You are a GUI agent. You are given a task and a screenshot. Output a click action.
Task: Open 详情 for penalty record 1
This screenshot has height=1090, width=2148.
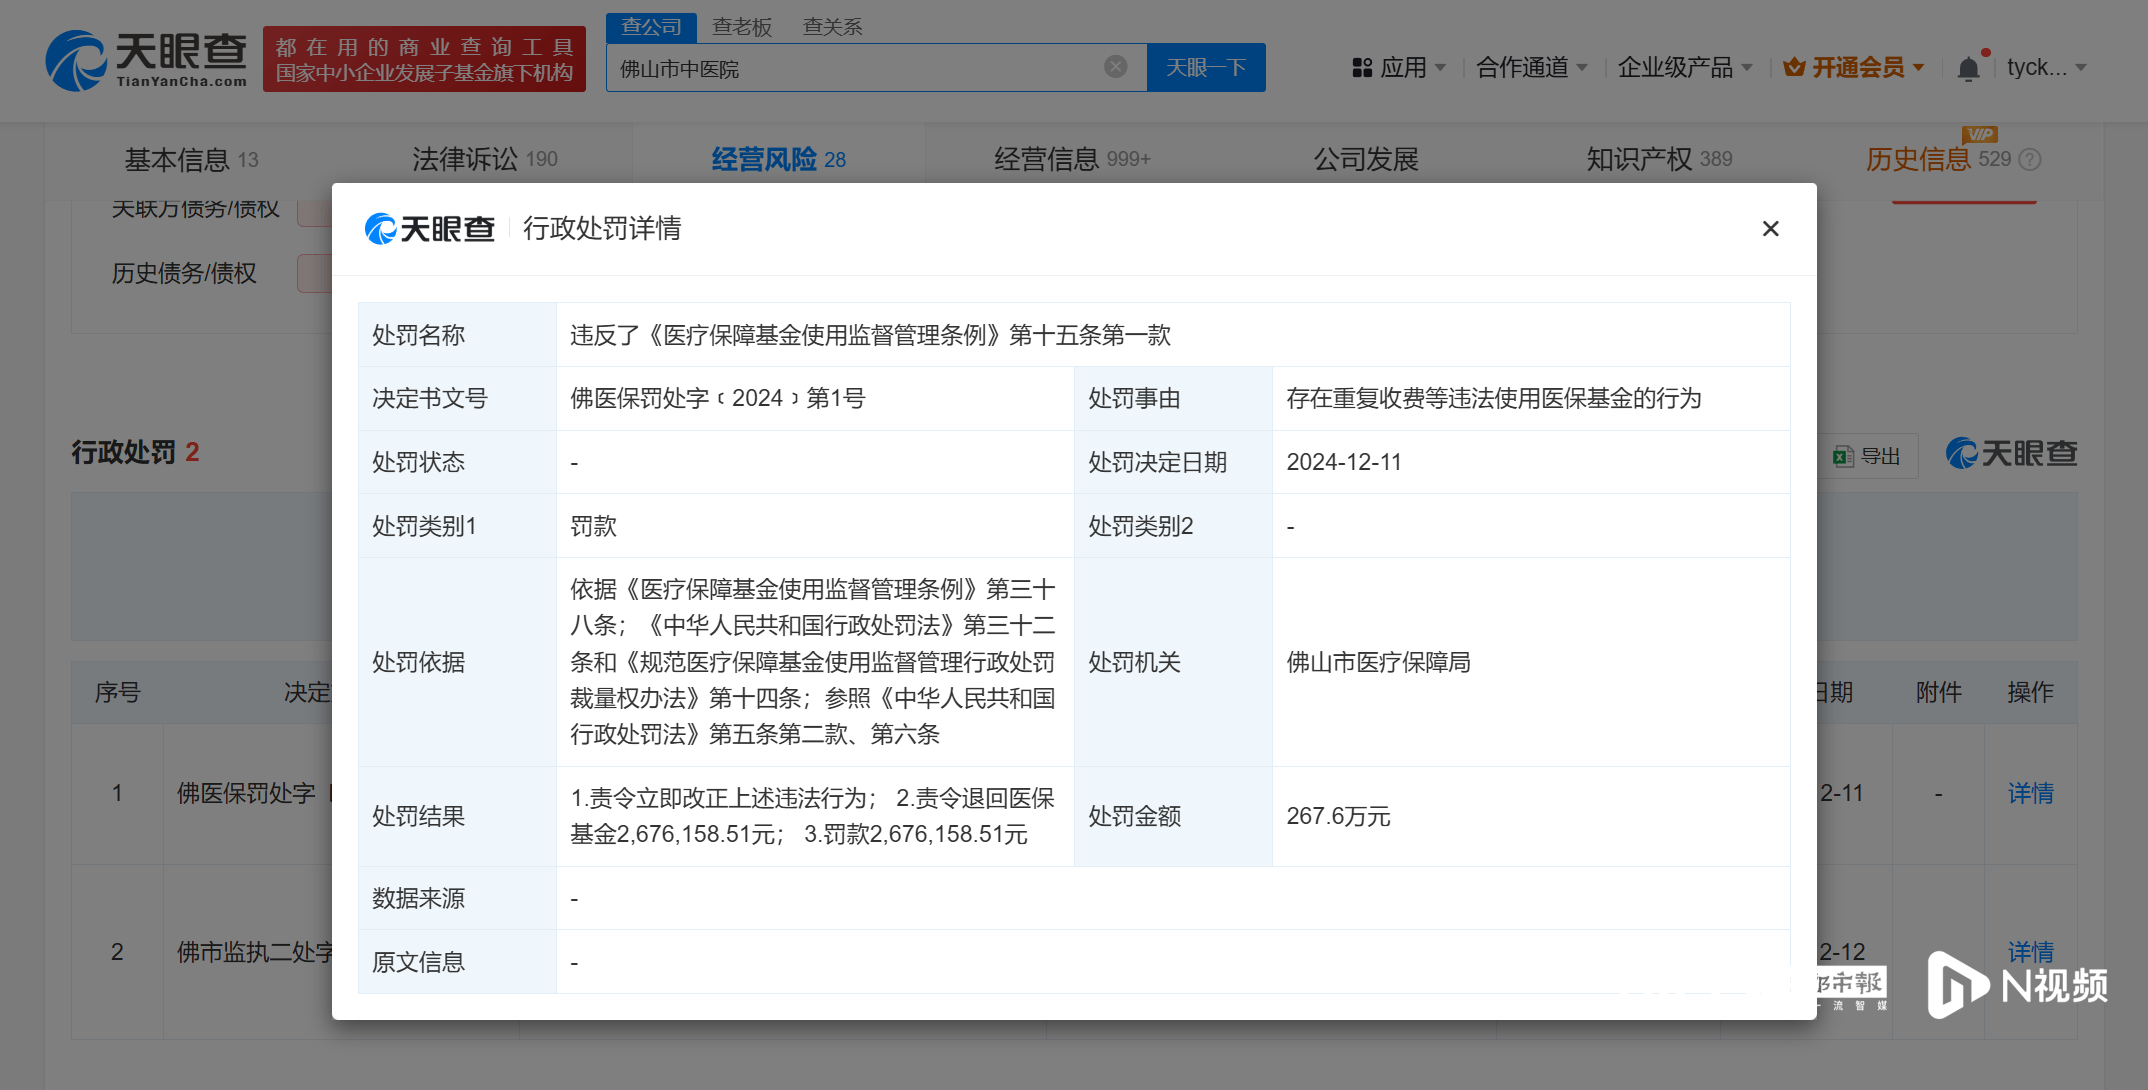[x=2031, y=793]
